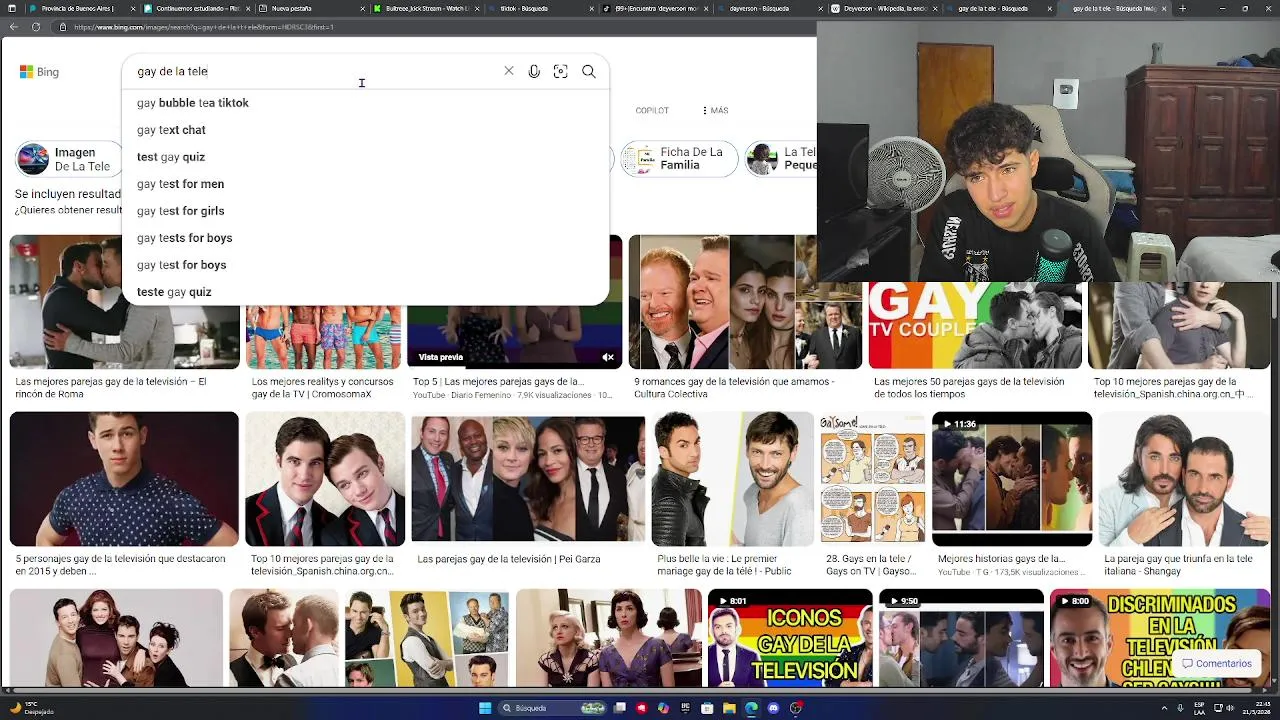Open '5 personajes gay de la televisión' thumbnail

[124, 478]
